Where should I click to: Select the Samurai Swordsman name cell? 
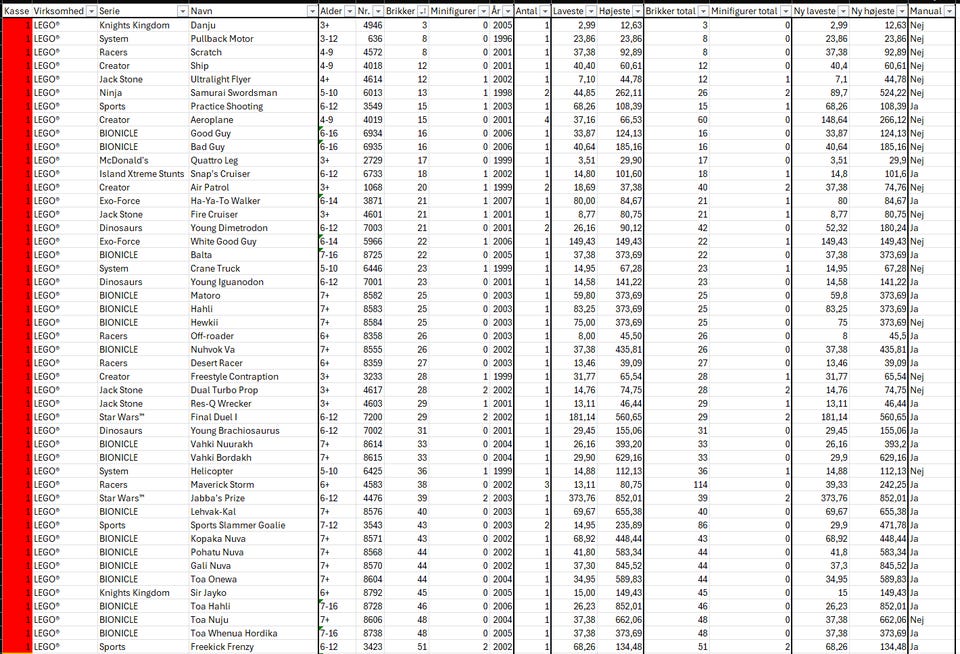click(253, 92)
